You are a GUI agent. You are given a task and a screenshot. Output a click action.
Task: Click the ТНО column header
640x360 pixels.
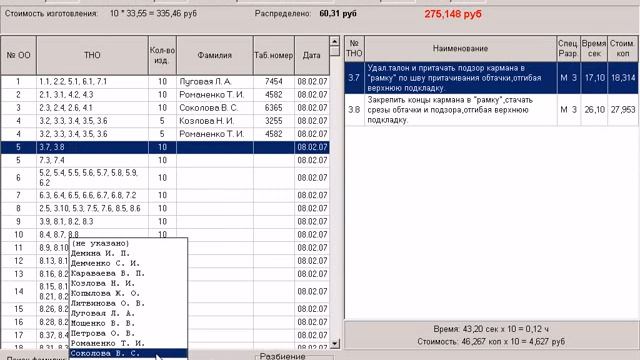[92, 55]
